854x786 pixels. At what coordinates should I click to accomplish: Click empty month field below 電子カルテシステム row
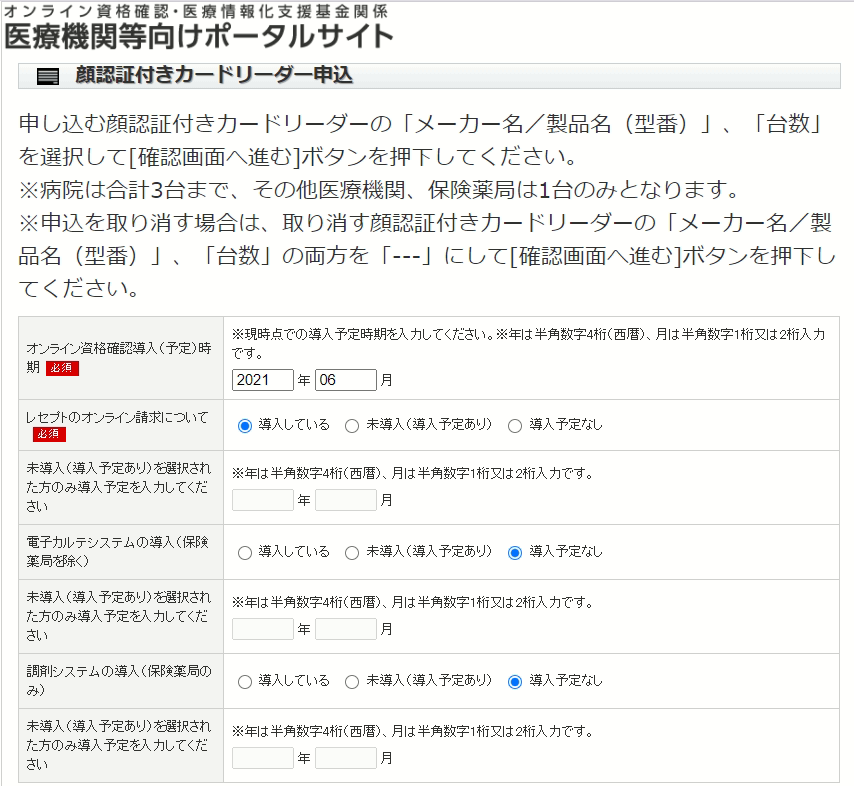[x=345, y=629]
